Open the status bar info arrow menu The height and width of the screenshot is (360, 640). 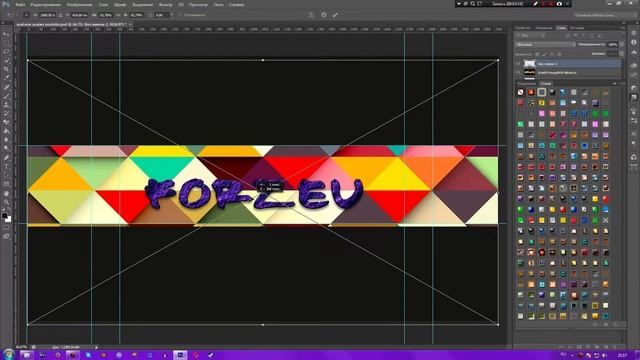tap(96, 347)
